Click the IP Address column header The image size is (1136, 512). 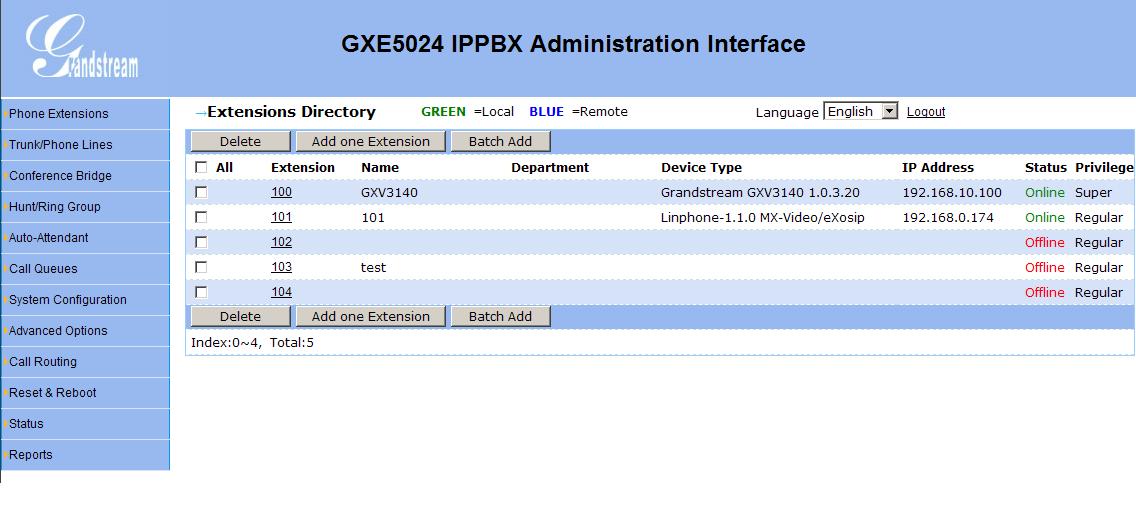[x=938, y=167]
